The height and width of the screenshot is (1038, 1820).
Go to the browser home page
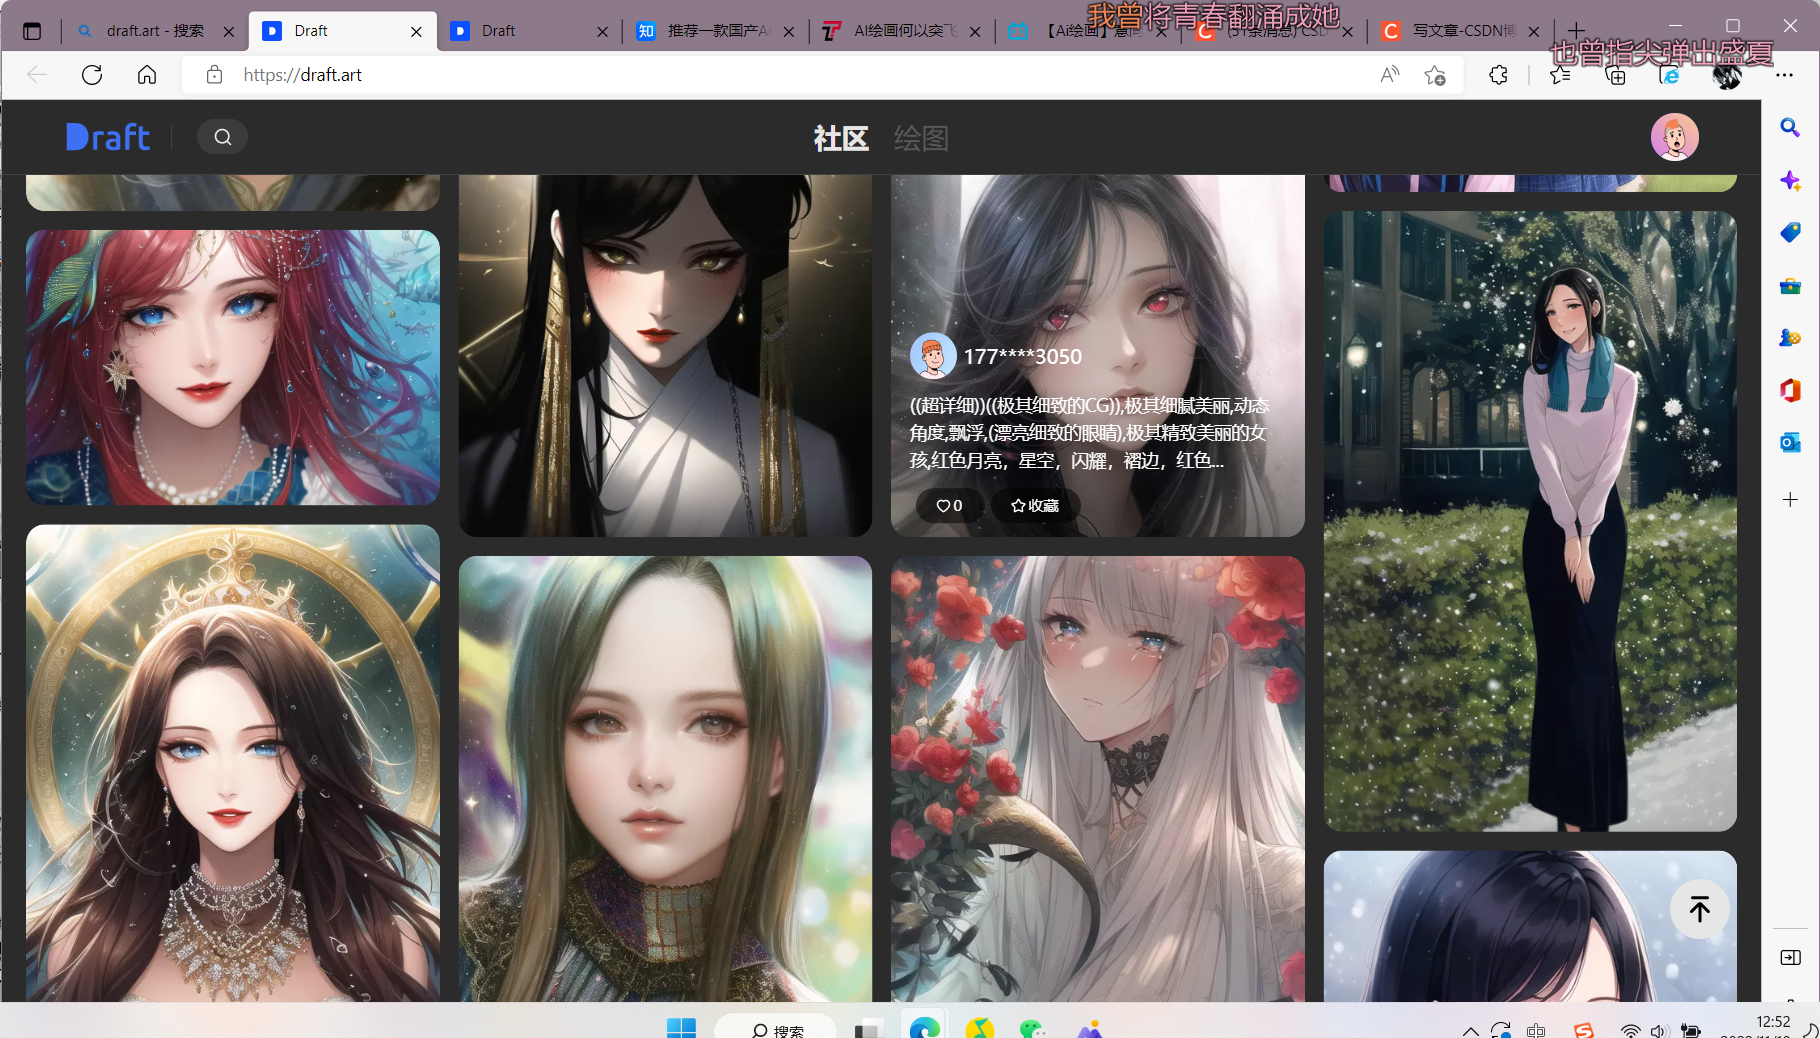point(147,75)
